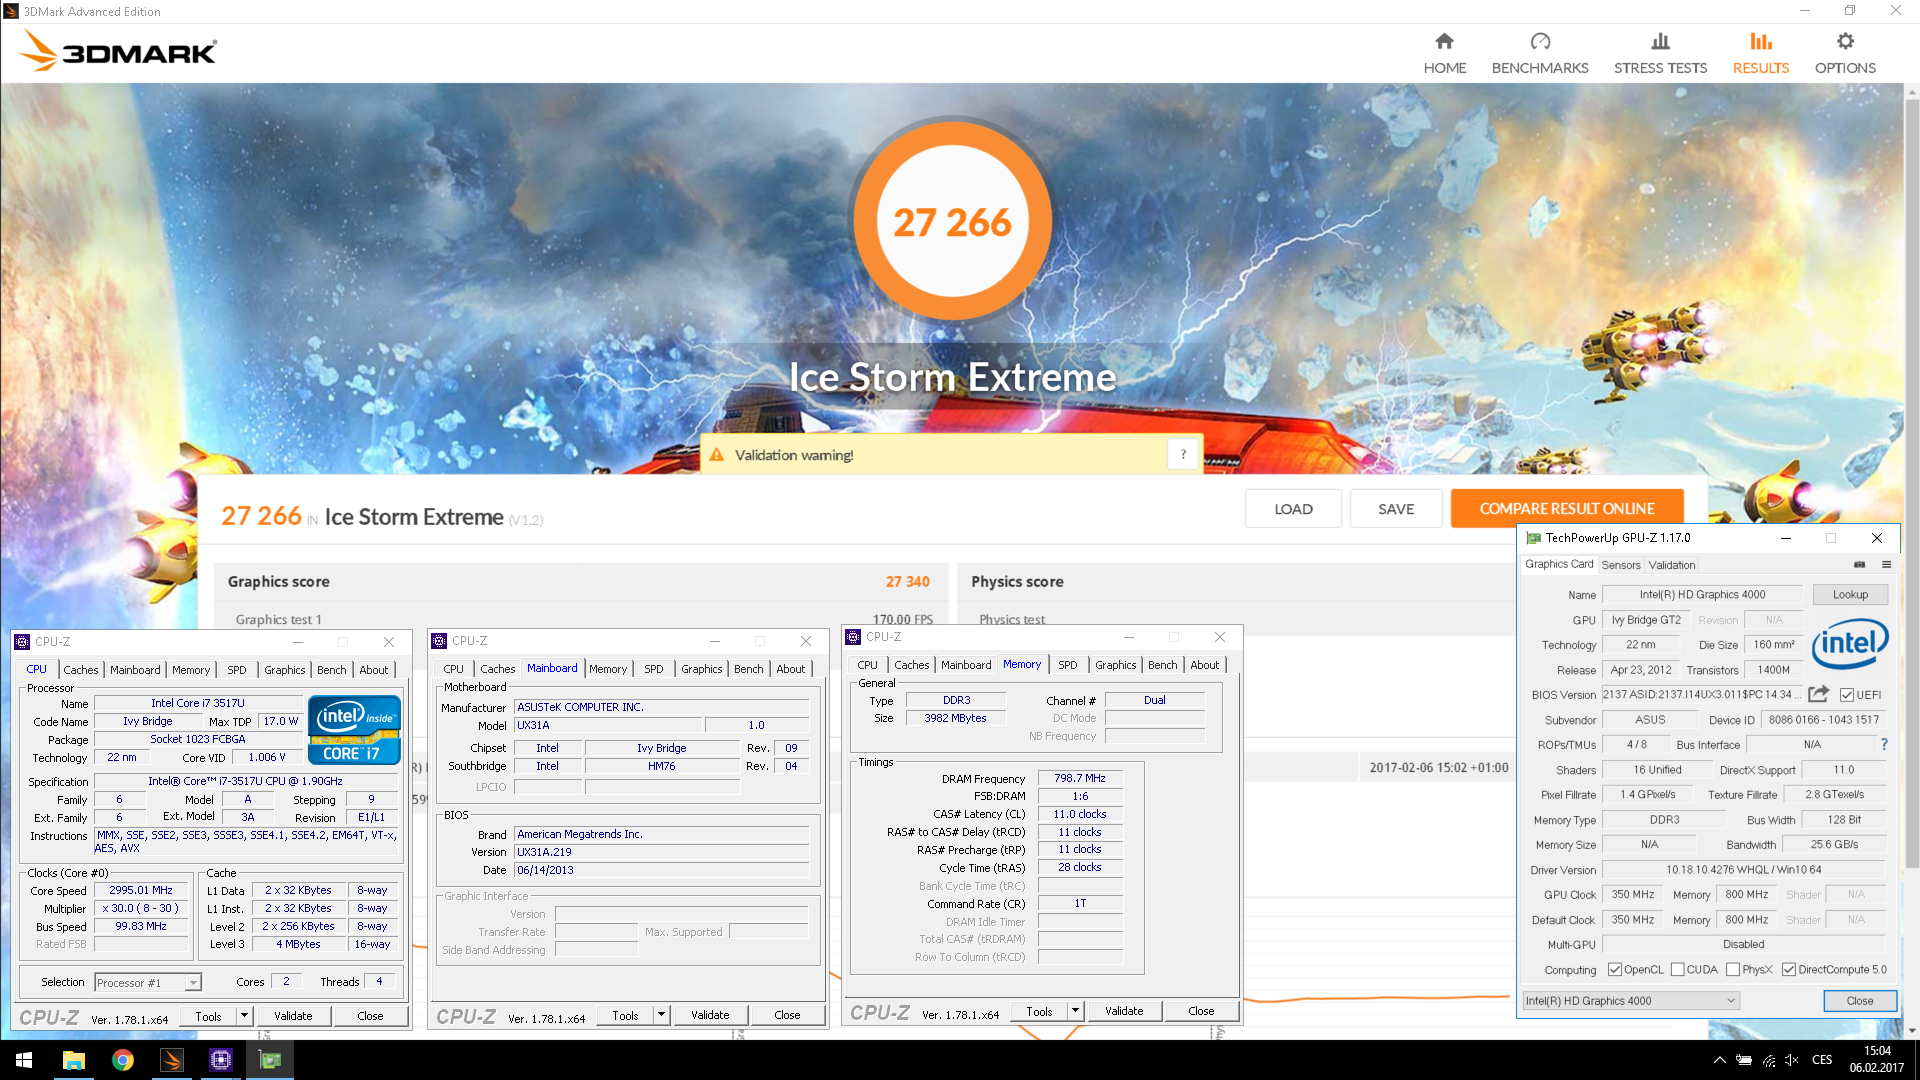Click the SAVE result button
Image resolution: width=1920 pixels, height=1080 pixels.
pyautogui.click(x=1396, y=508)
